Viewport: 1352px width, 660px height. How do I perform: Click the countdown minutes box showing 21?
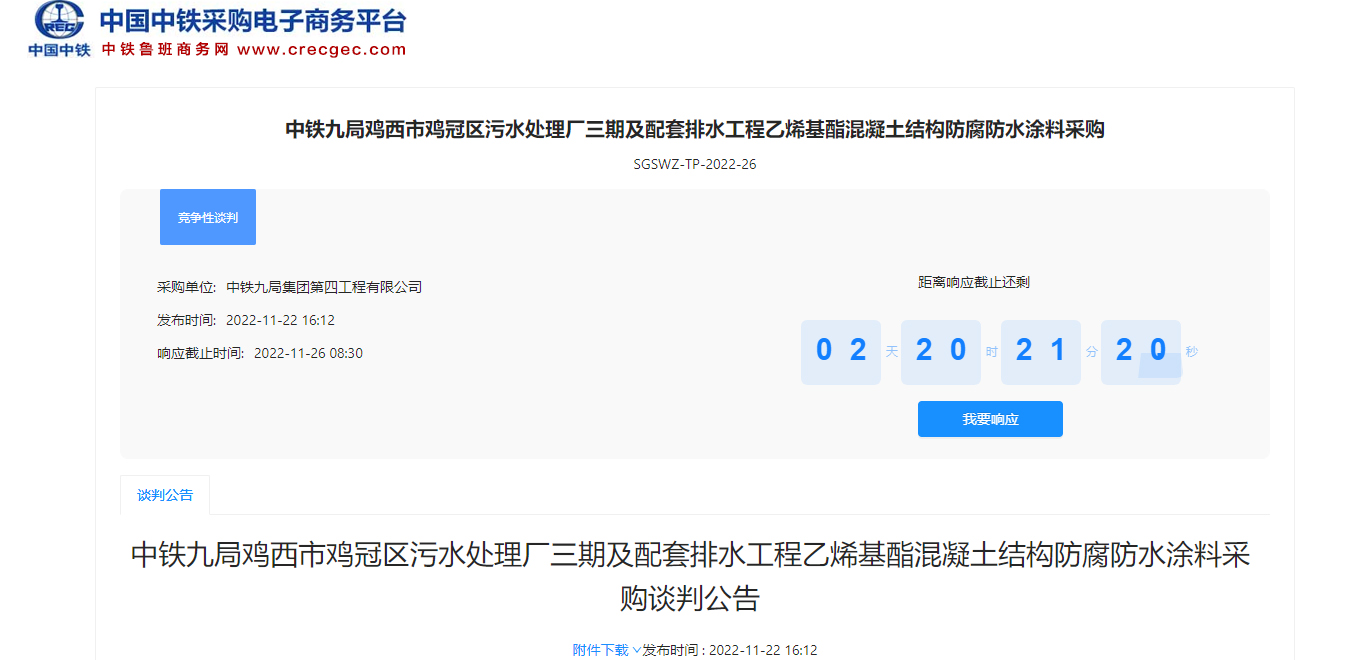pyautogui.click(x=1041, y=352)
